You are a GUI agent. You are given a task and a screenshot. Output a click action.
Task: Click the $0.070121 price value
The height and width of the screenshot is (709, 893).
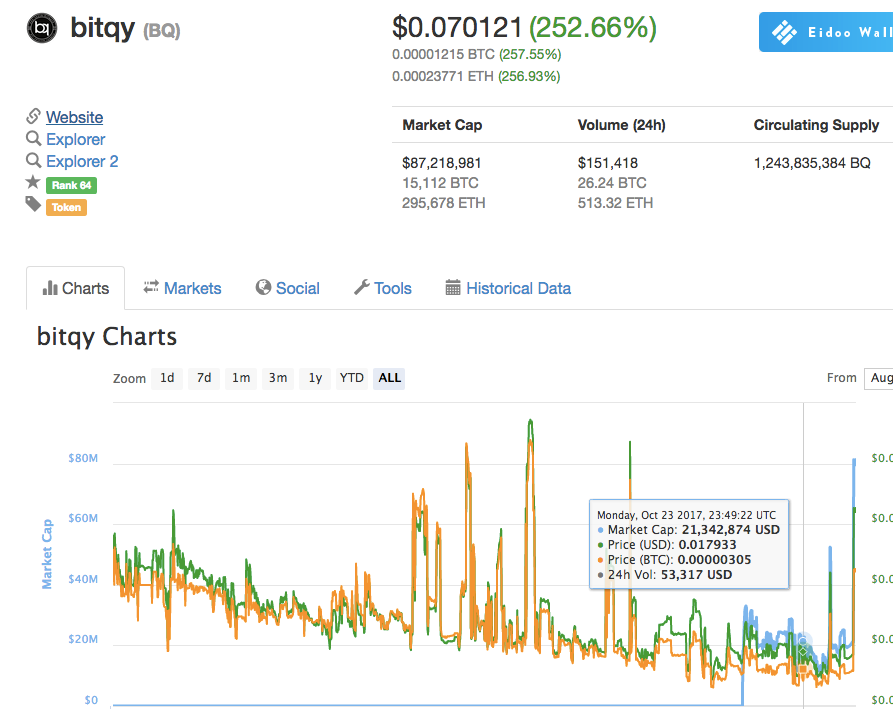click(x=457, y=27)
